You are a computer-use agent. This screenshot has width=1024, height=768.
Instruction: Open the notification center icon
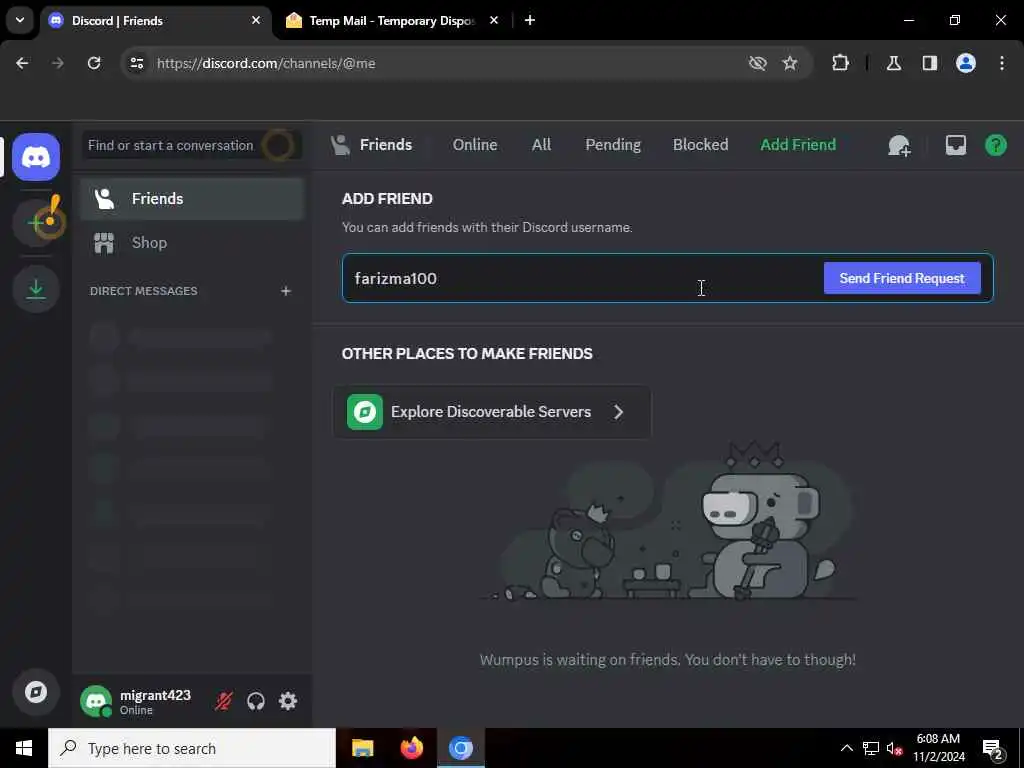click(x=993, y=749)
